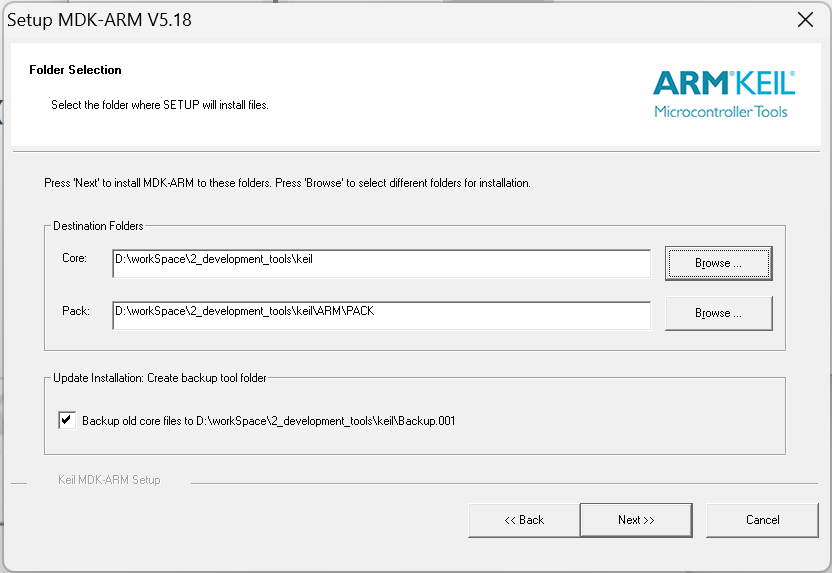
Task: Cancel the MDK-ARM installation
Action: coord(762,520)
